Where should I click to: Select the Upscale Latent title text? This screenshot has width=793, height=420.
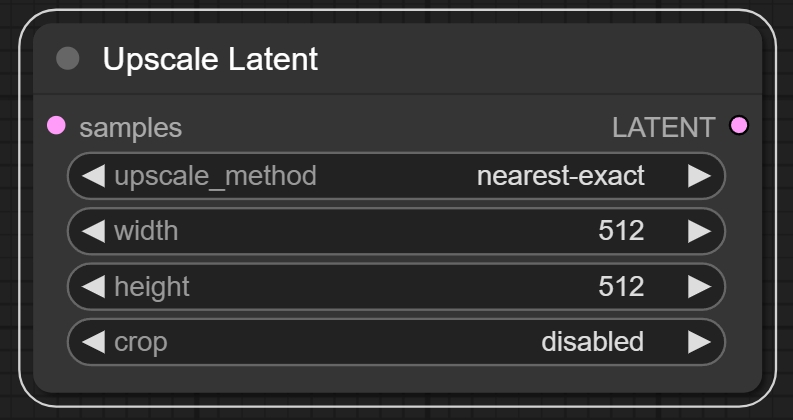(210, 59)
